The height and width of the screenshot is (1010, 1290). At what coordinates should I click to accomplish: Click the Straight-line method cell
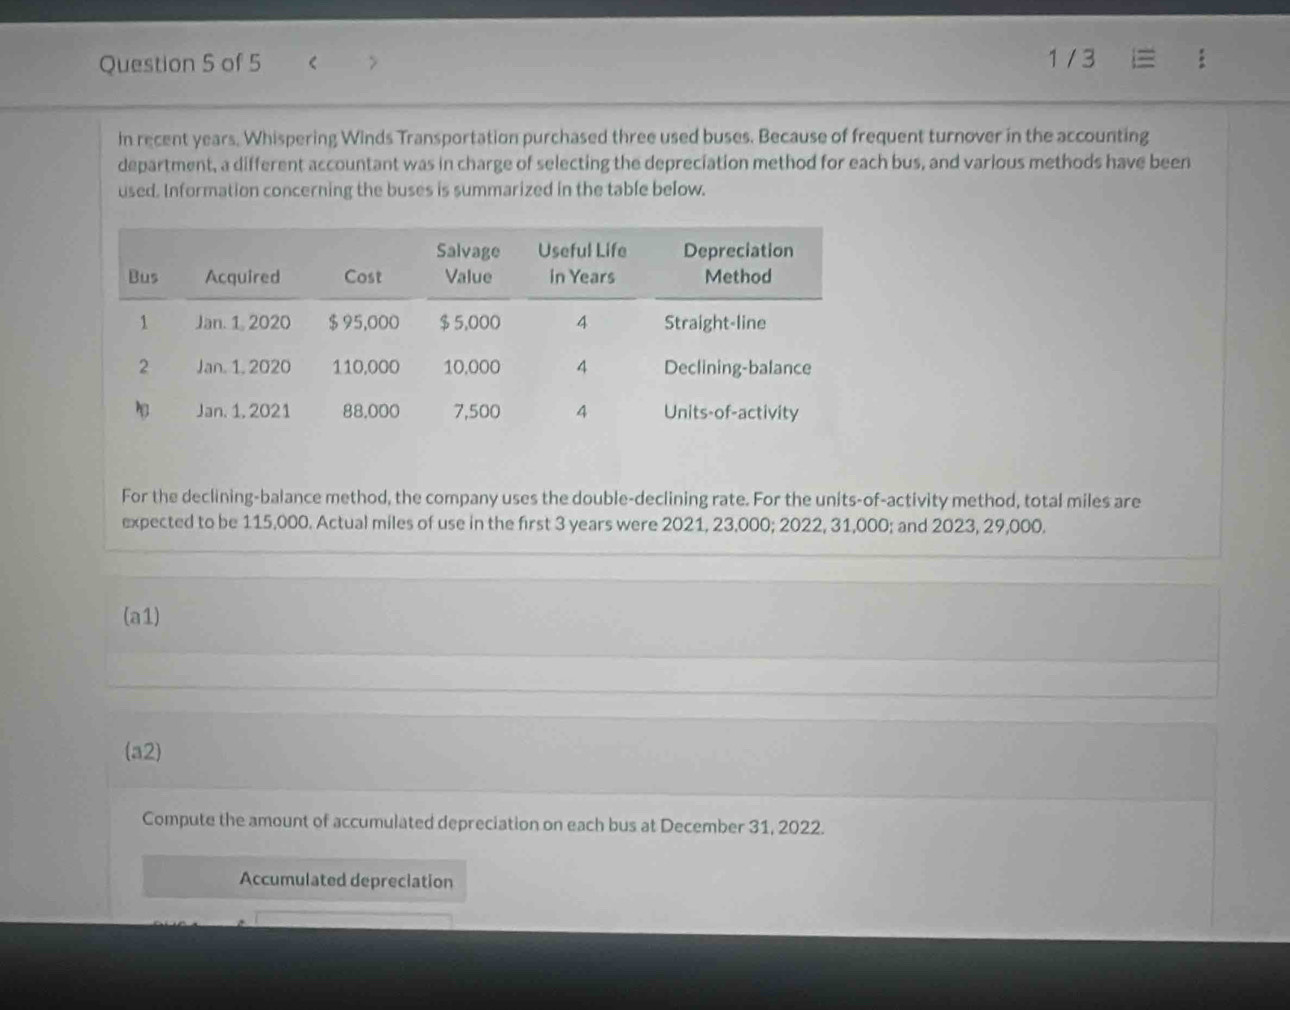point(715,323)
